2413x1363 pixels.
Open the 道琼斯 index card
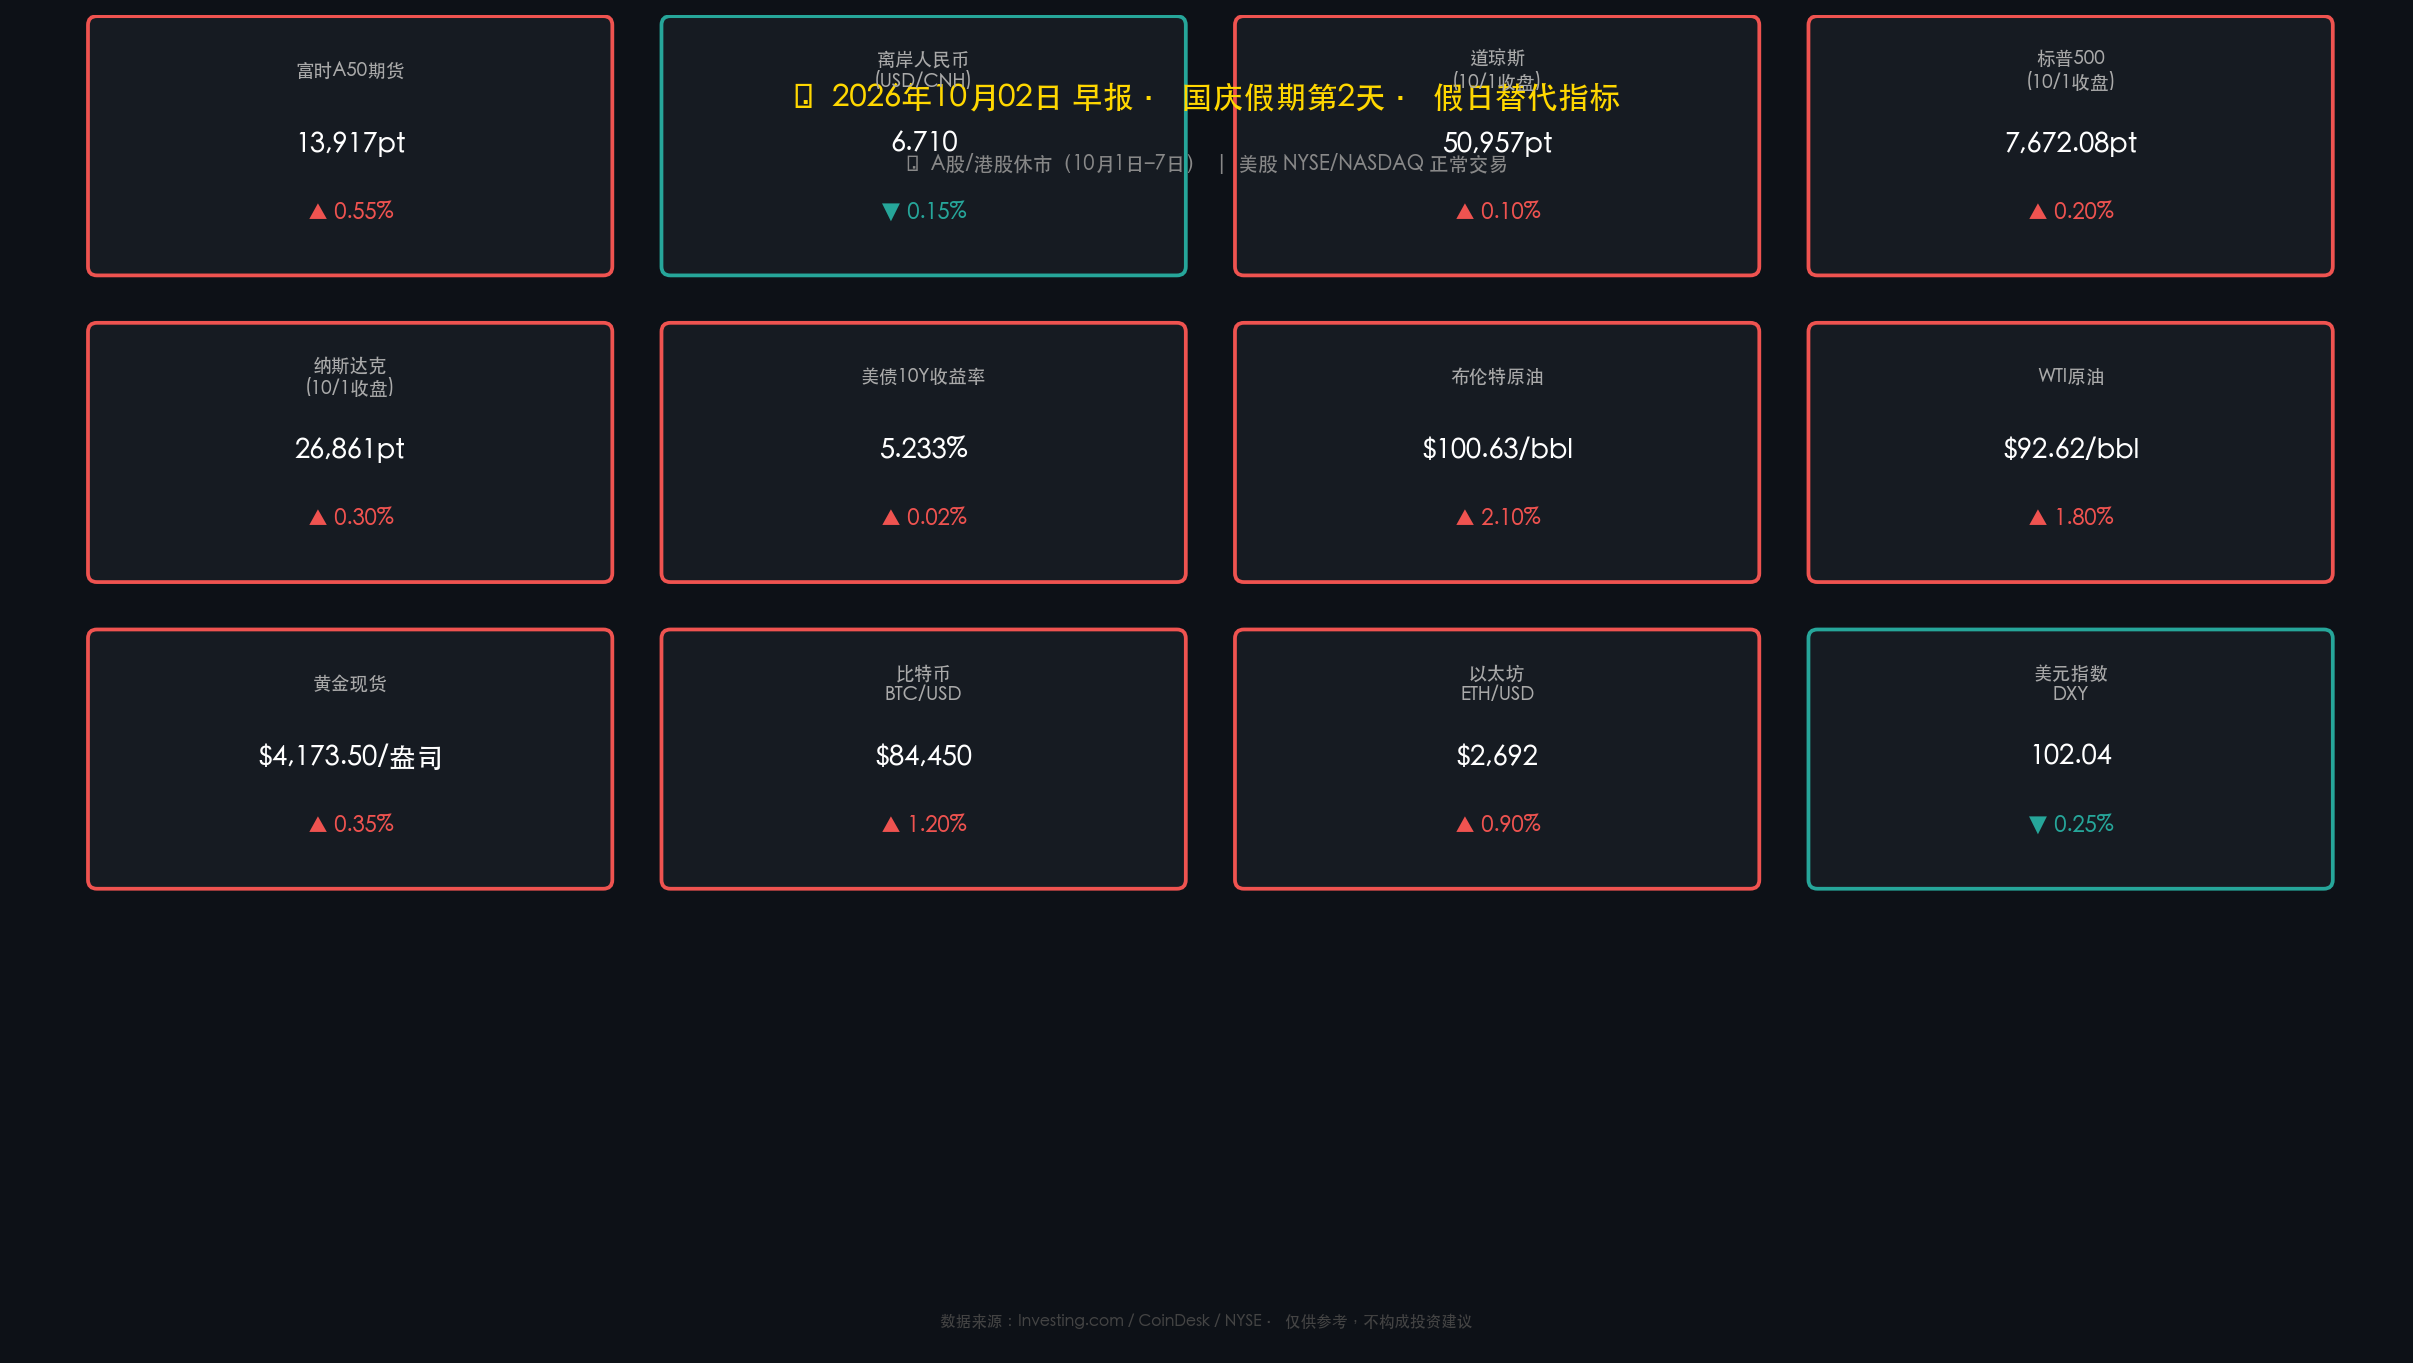(1497, 146)
